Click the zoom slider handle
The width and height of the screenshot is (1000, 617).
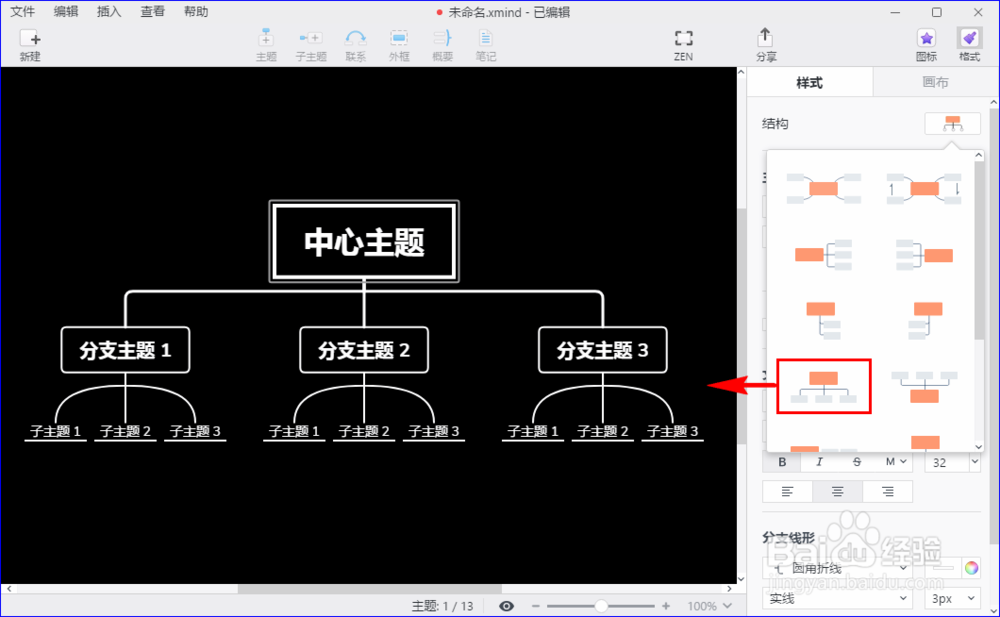pos(601,606)
